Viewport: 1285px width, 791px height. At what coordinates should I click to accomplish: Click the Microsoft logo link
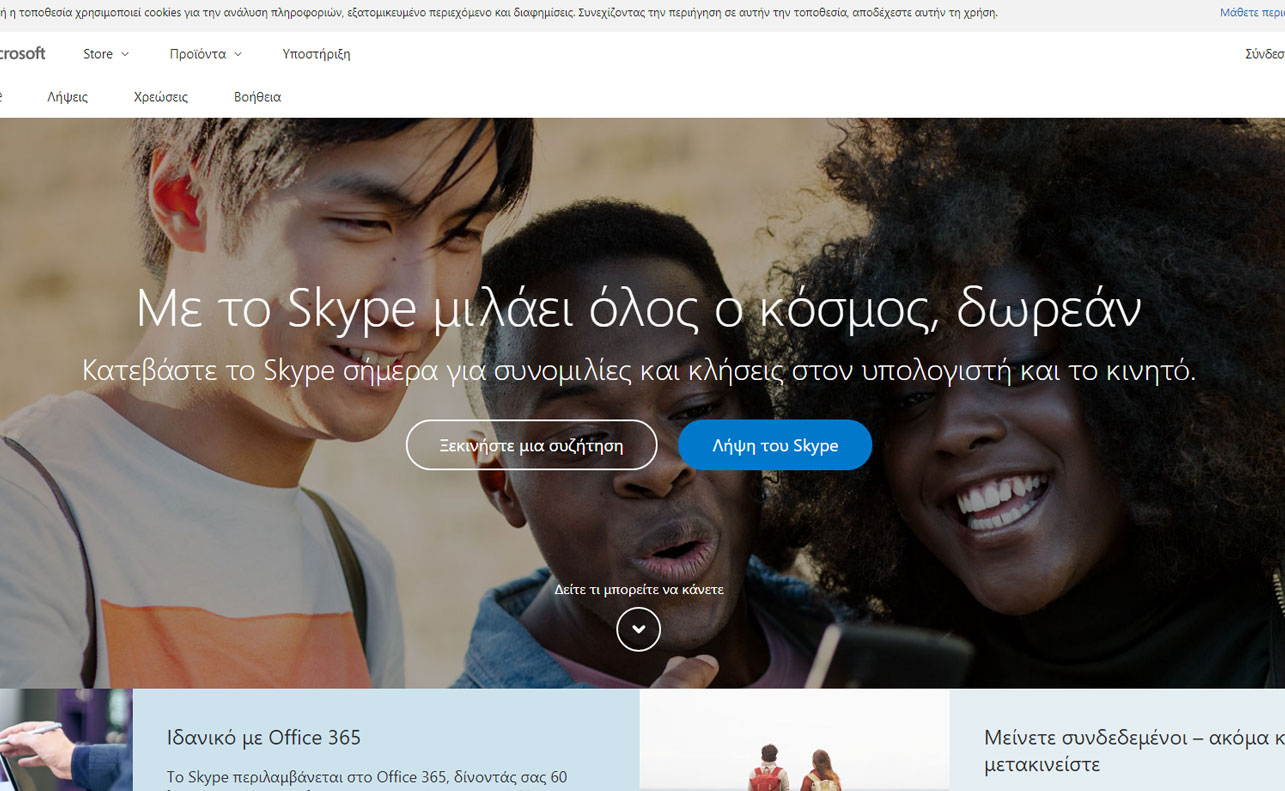coord(22,54)
